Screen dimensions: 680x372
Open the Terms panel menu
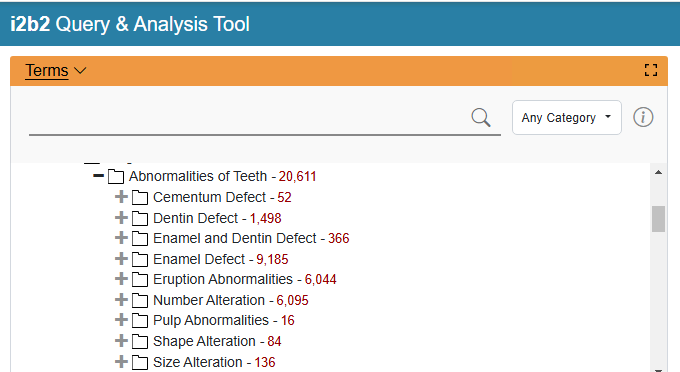[56, 71]
